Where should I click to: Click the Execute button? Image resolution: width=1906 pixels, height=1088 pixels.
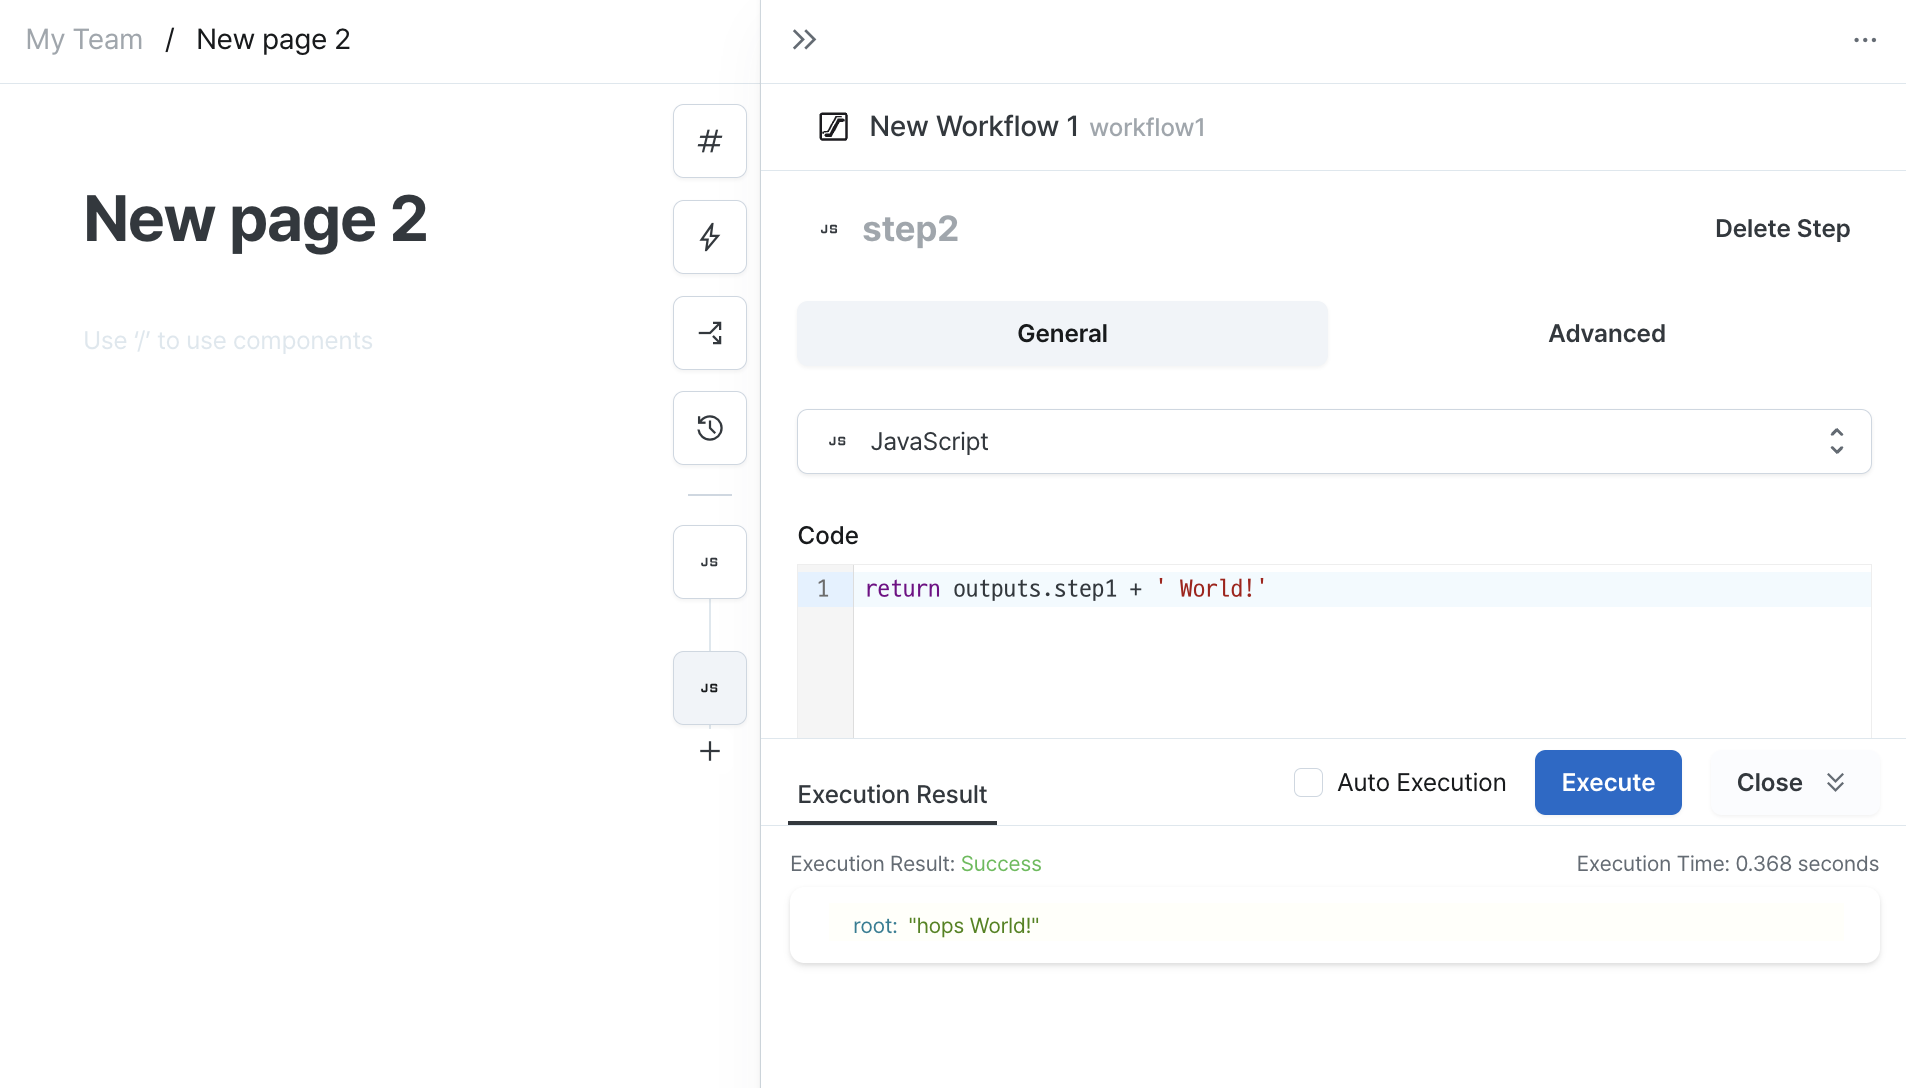pyautogui.click(x=1607, y=782)
